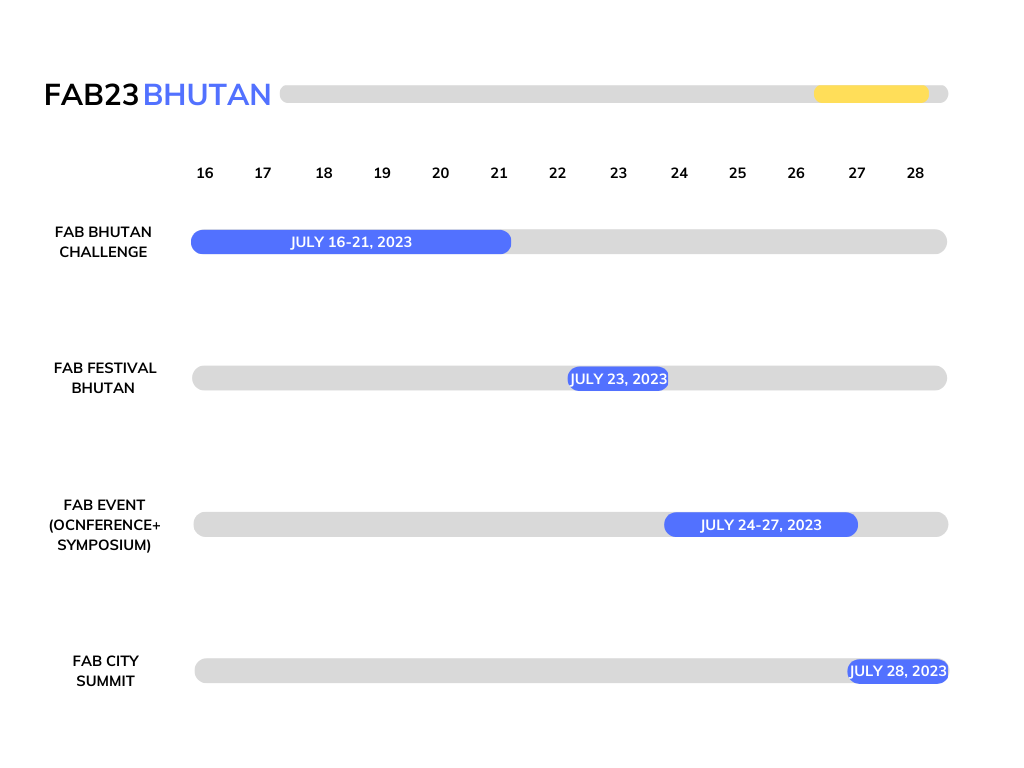Screen dimensions: 1024x768
Task: Select the FAB BHUTAN CHALLENGE label
Action: tap(103, 242)
